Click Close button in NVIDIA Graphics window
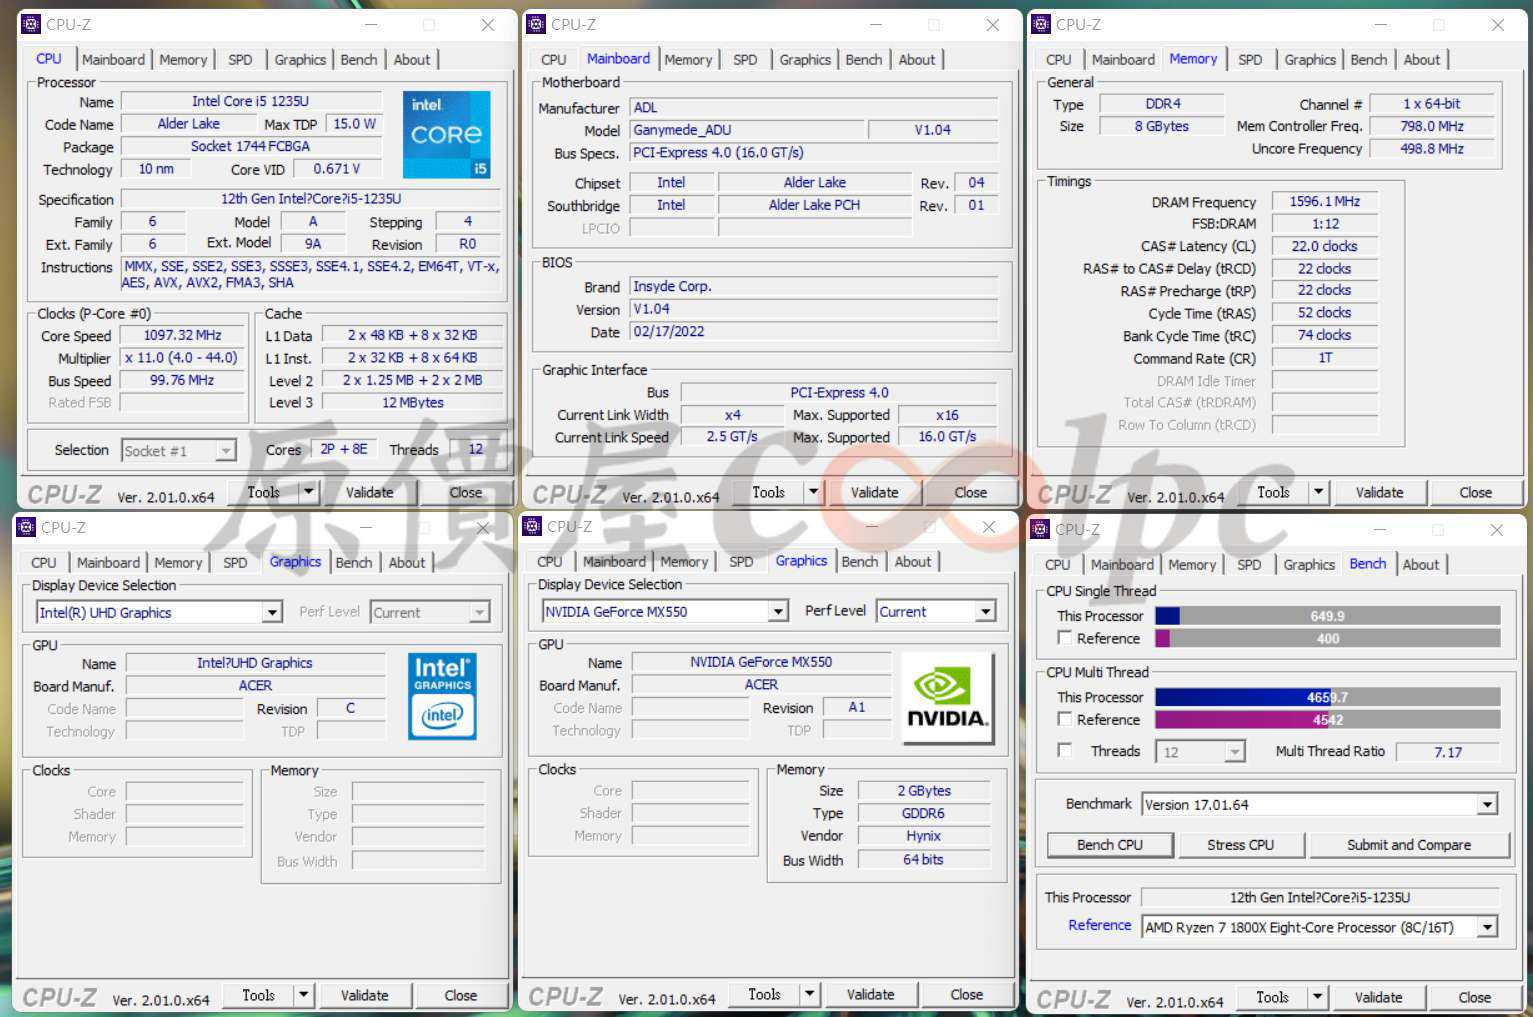The width and height of the screenshot is (1533, 1017). click(x=966, y=994)
